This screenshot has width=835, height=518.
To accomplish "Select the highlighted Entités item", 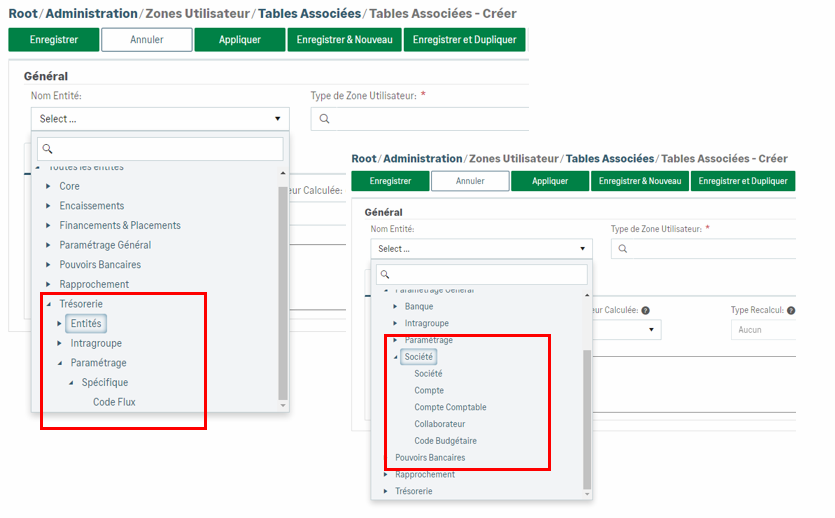I will (86, 323).
